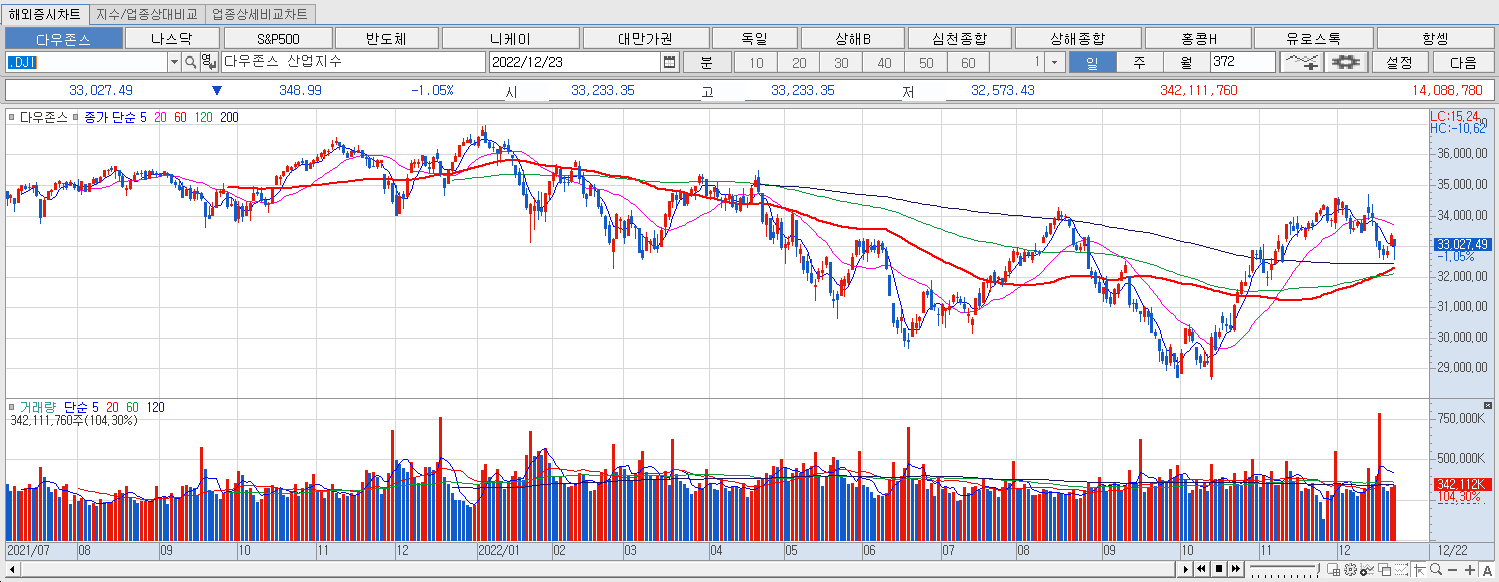Click the down triangle price-change indicator
Screen dimensions: 1499x582
pyautogui.click(x=217, y=90)
